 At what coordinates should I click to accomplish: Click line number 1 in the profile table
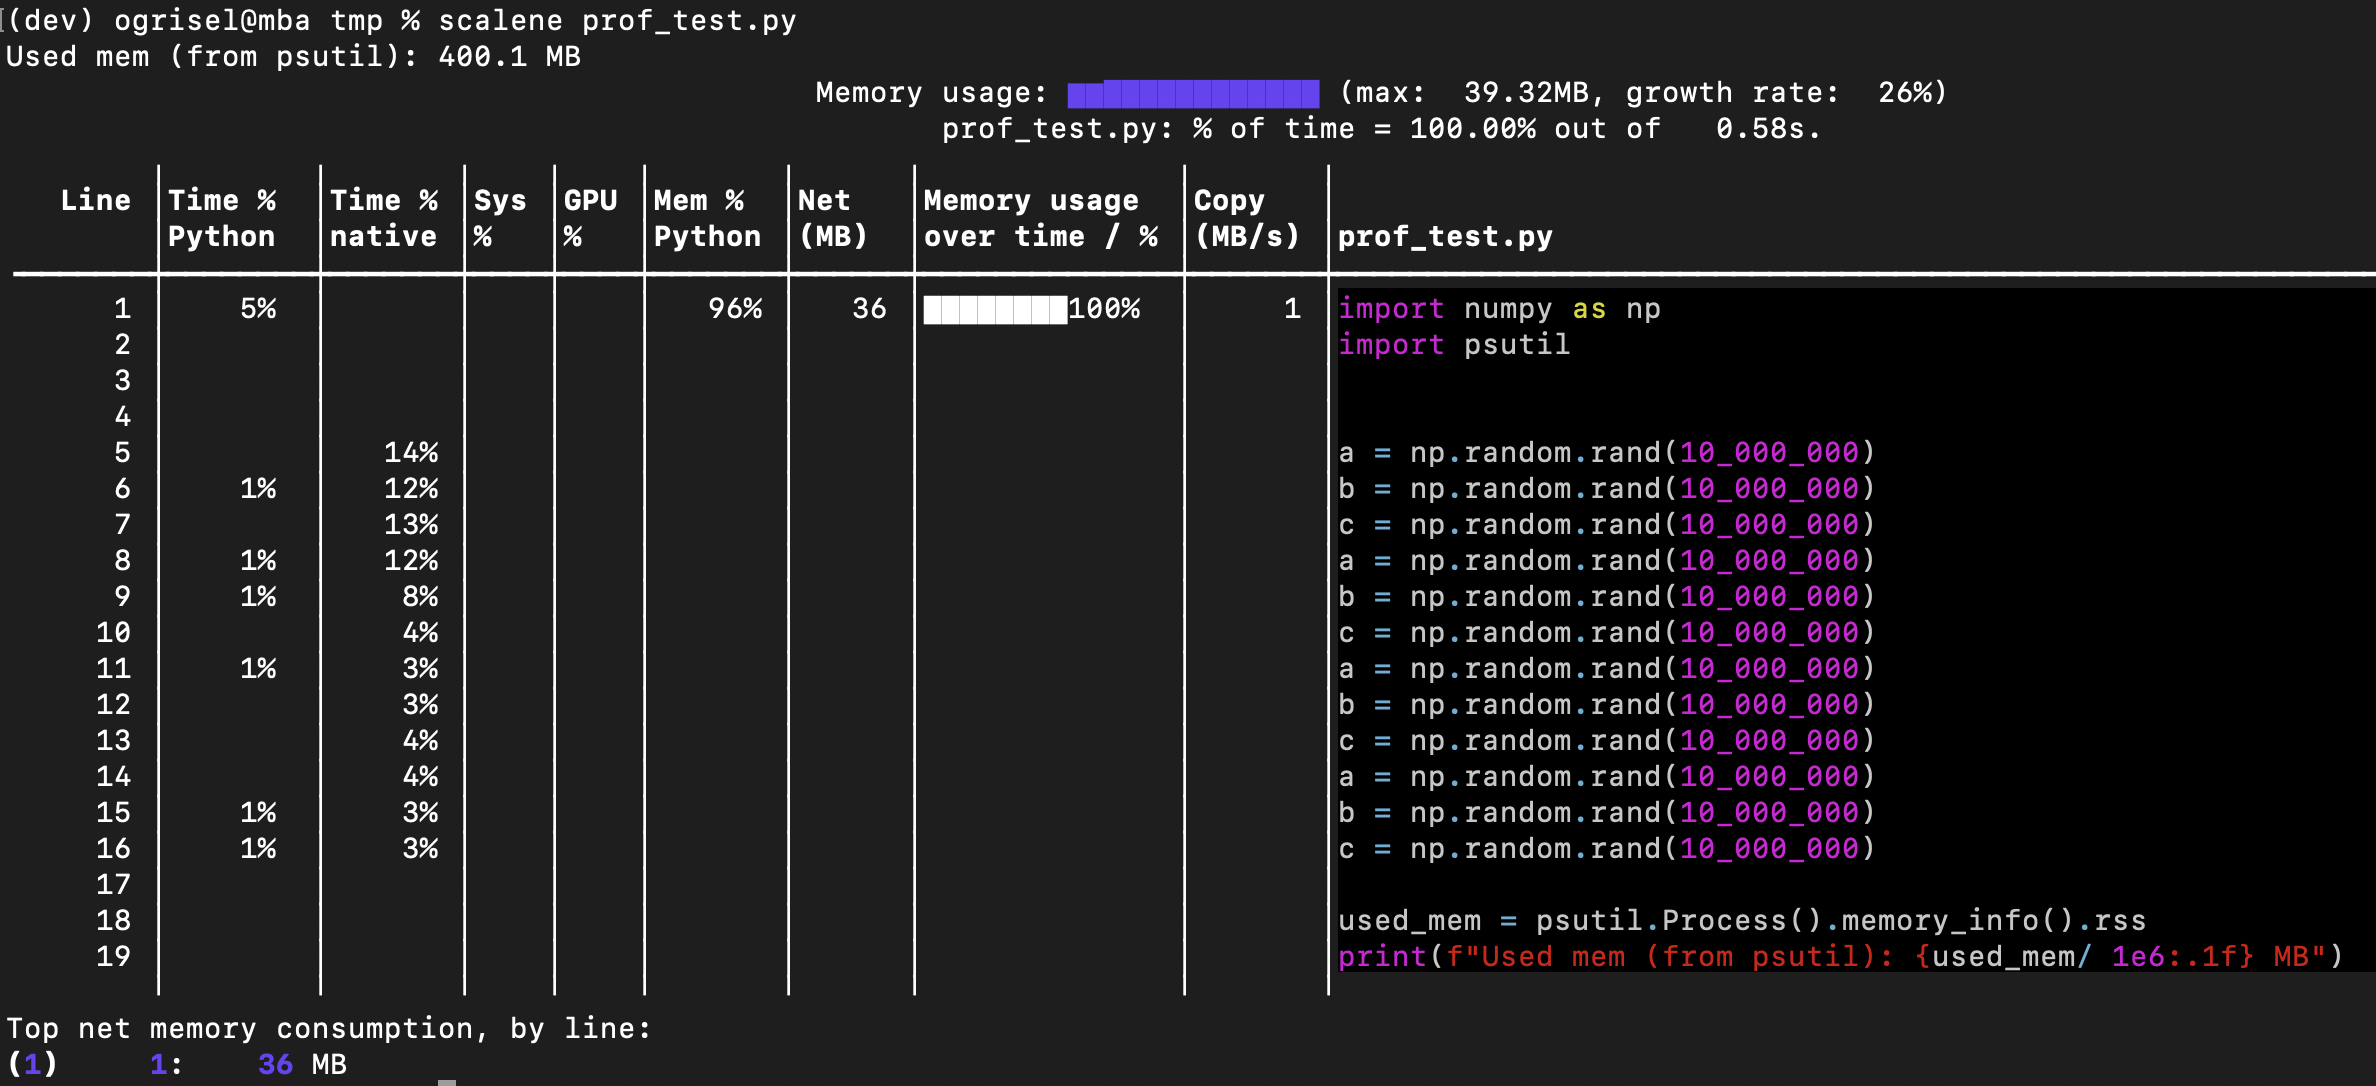[x=122, y=309]
